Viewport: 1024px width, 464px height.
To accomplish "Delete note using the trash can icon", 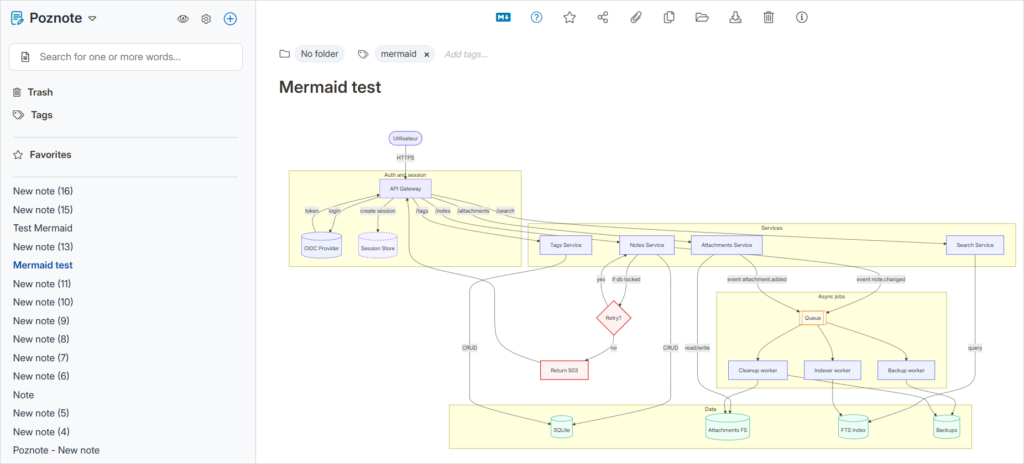I will 768,17.
